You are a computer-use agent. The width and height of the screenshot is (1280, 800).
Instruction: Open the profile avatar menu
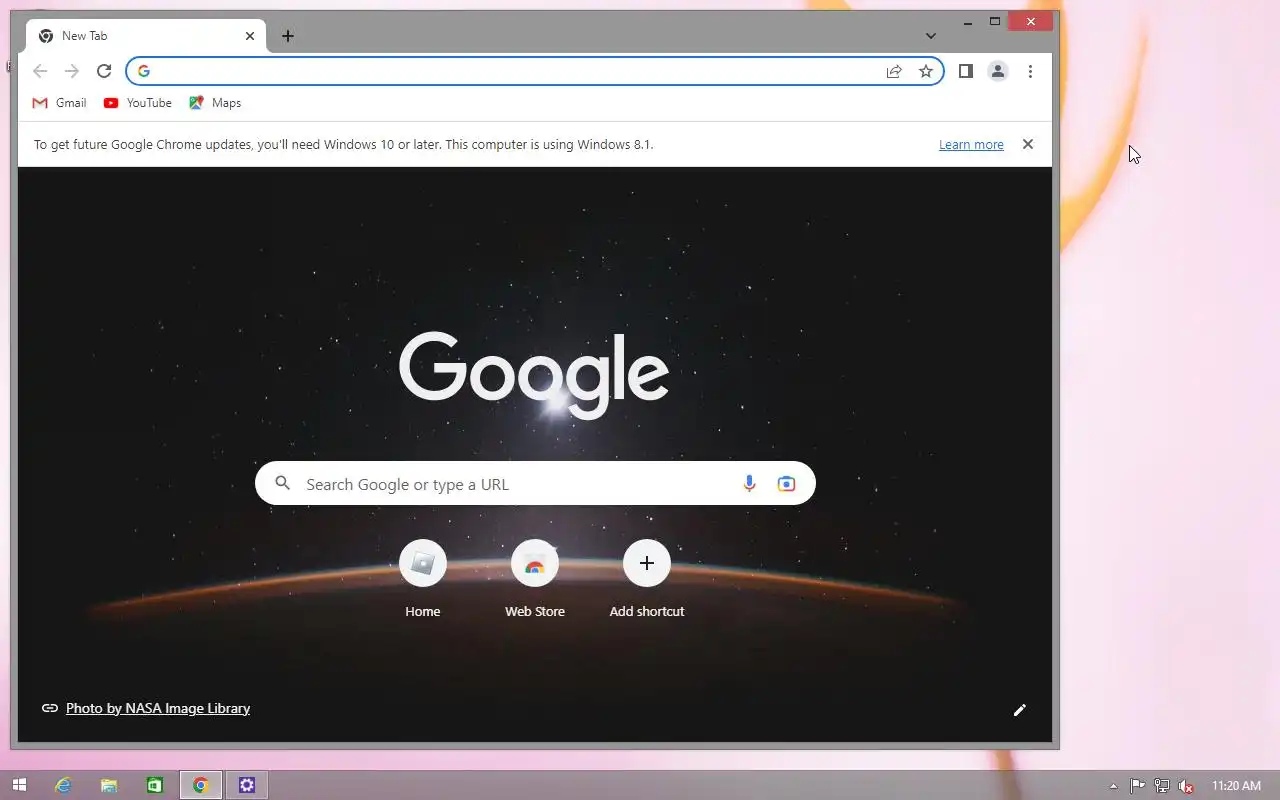tap(998, 71)
